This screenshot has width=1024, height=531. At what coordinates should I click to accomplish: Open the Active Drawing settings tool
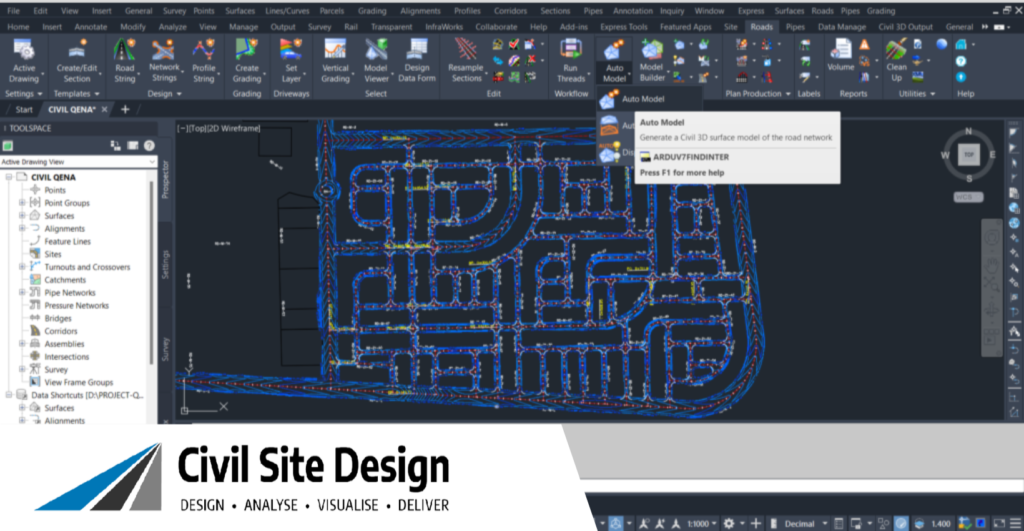[x=24, y=61]
